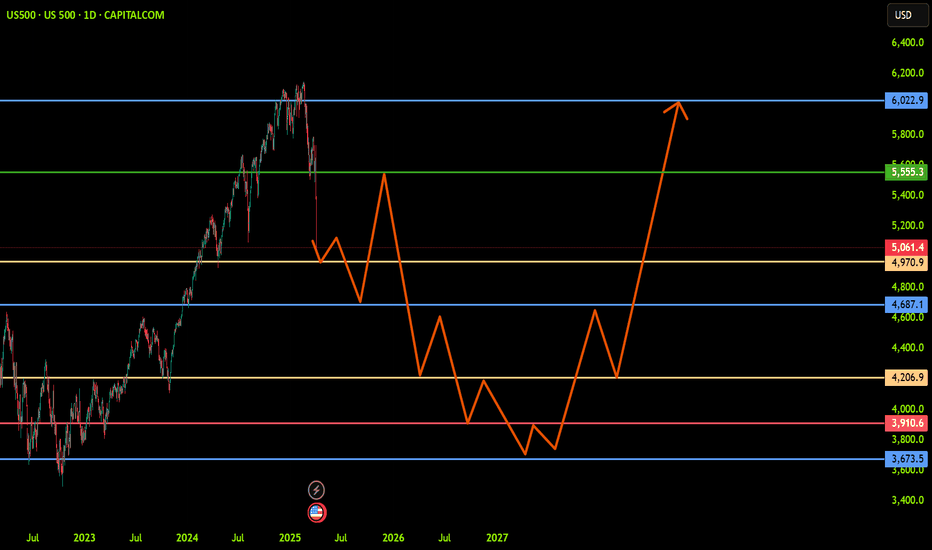Viewport: 932px width, 550px height.
Task: Select the 5,555.3 green price label
Action: 906,172
